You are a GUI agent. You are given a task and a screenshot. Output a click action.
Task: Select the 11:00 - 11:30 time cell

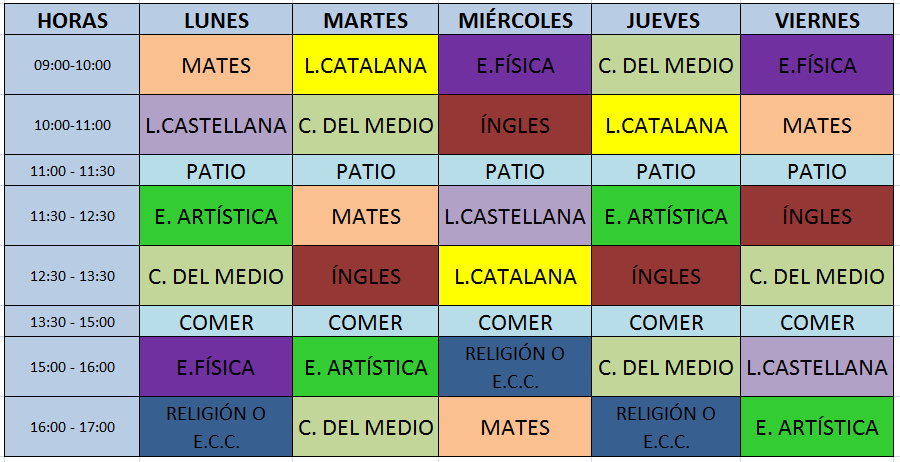pyautogui.click(x=72, y=170)
